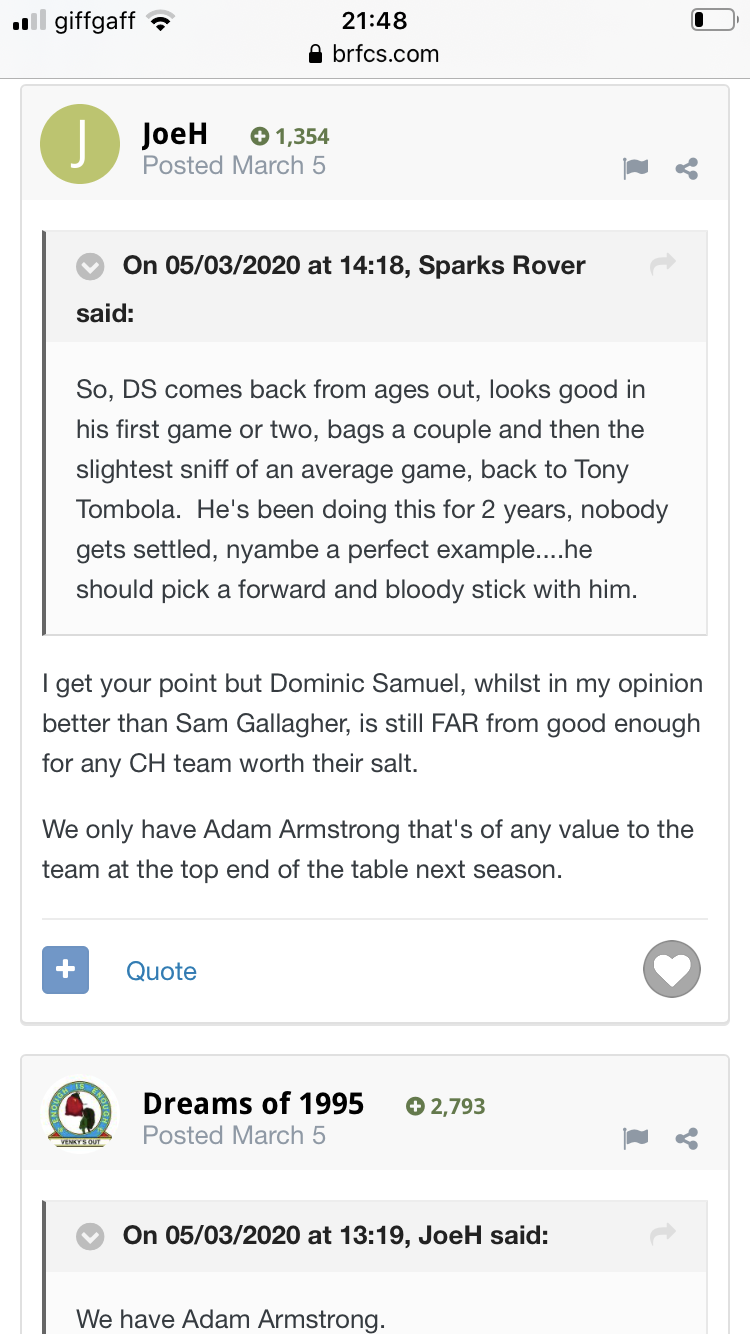Image resolution: width=750 pixels, height=1334 pixels.
Task: View JoeH's 1,354 reputation score
Action: click(x=290, y=137)
